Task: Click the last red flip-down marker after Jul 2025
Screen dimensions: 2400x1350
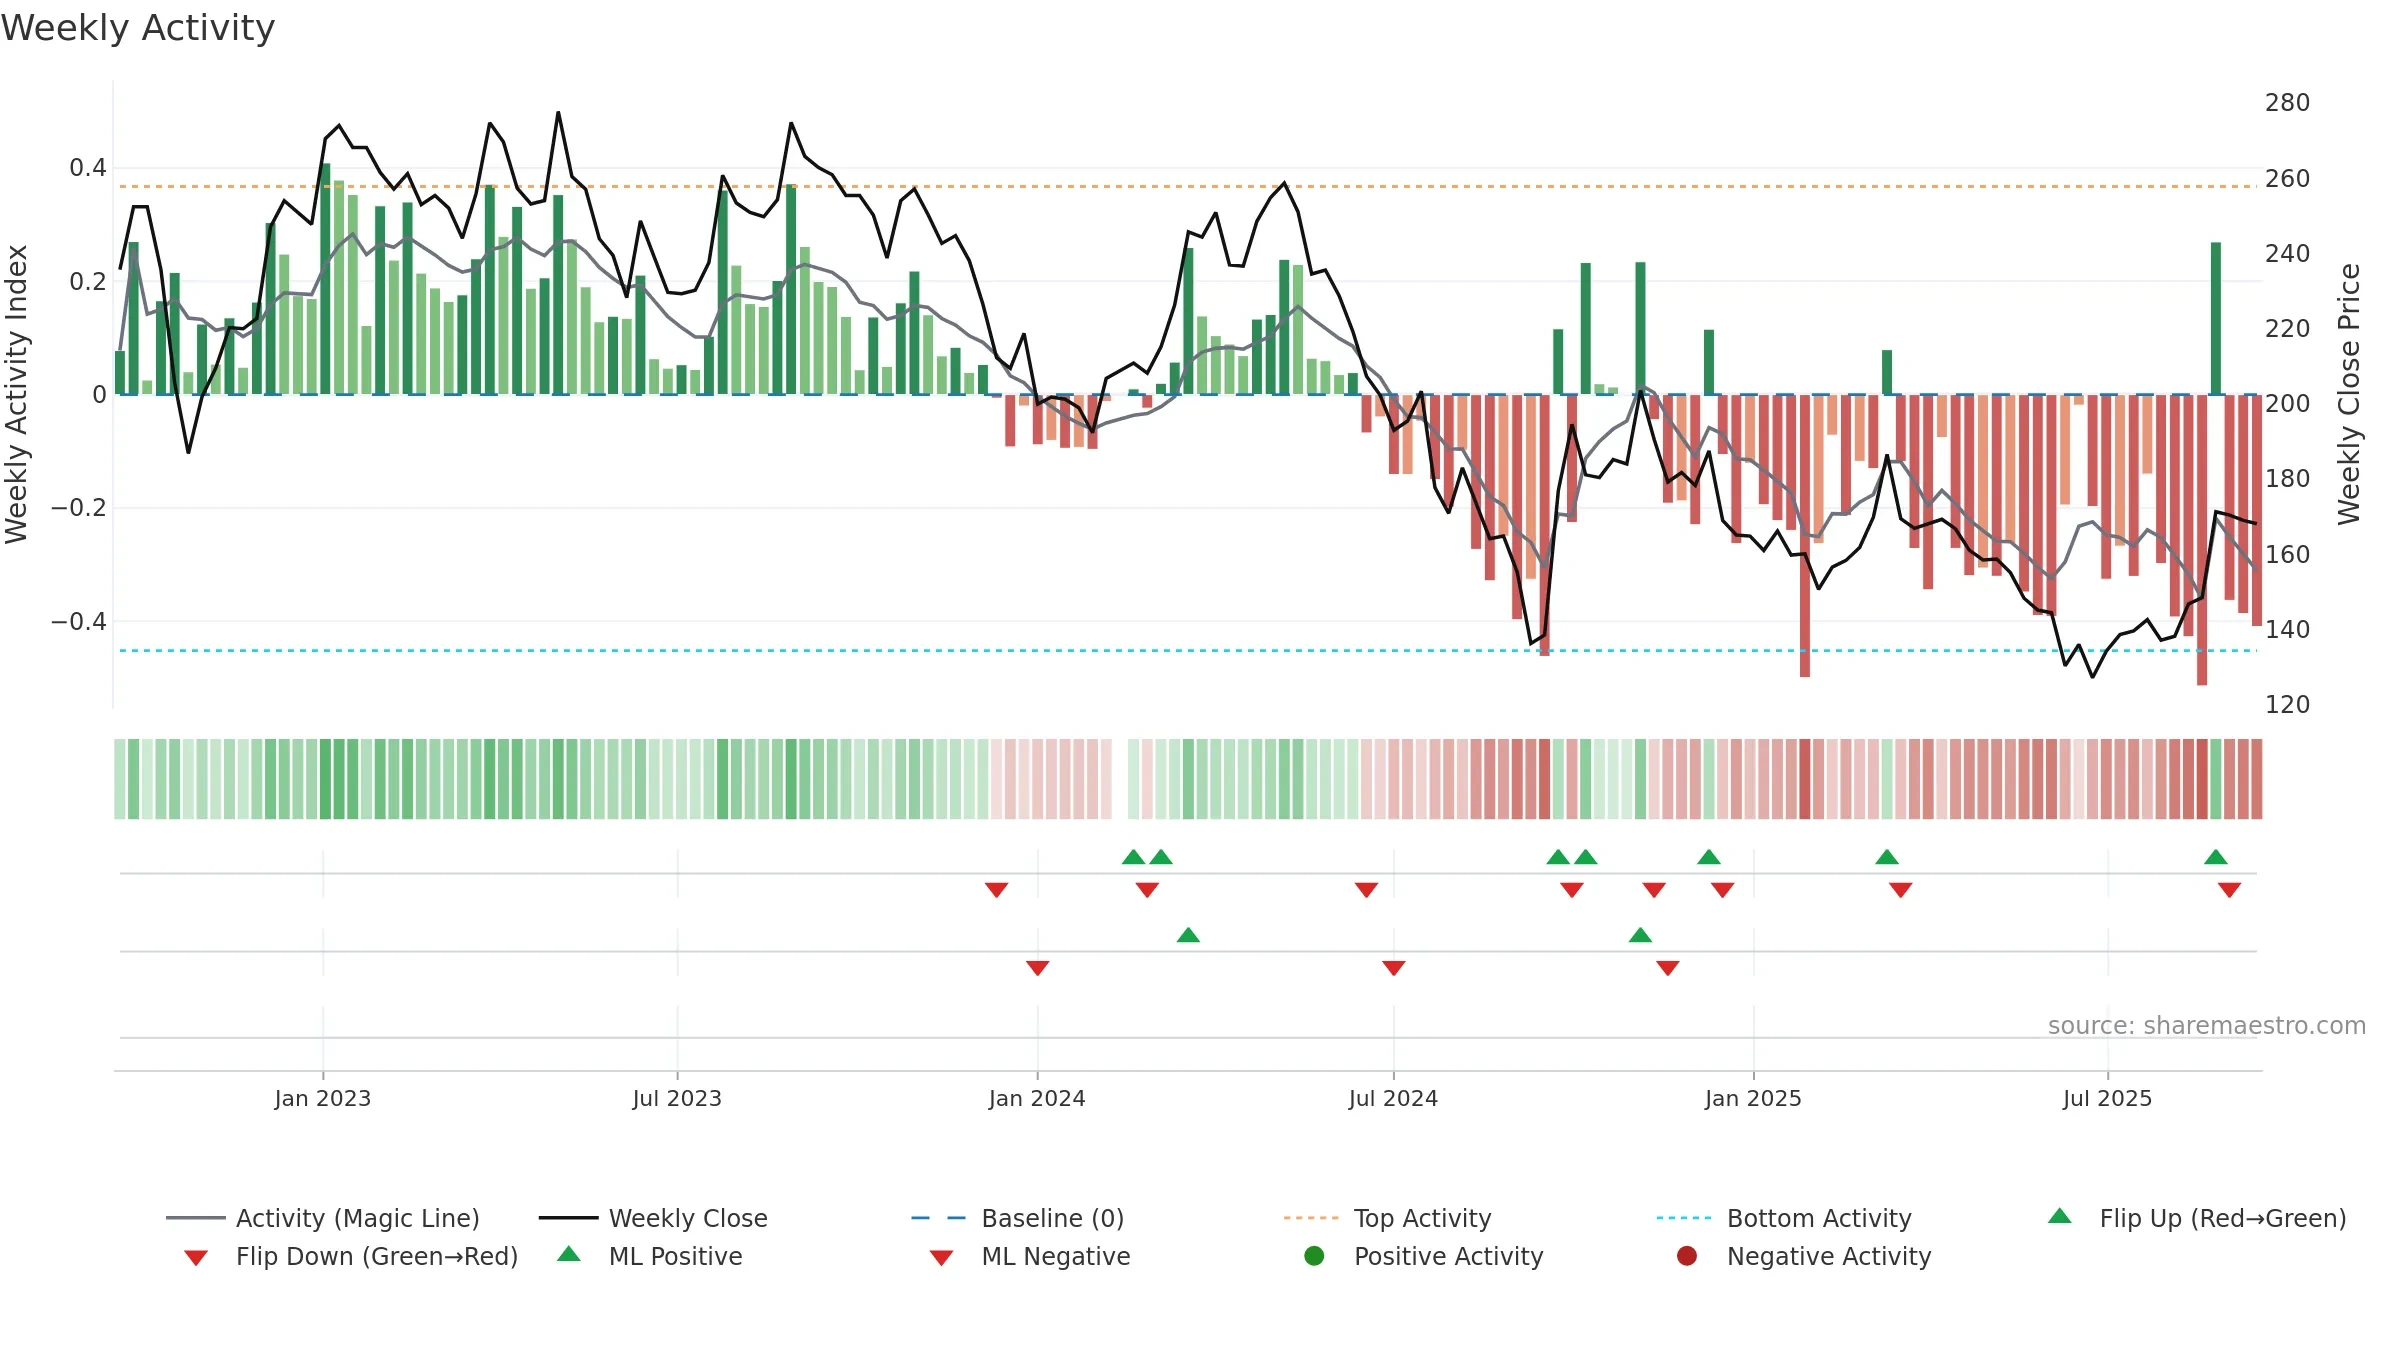Action: [2229, 890]
